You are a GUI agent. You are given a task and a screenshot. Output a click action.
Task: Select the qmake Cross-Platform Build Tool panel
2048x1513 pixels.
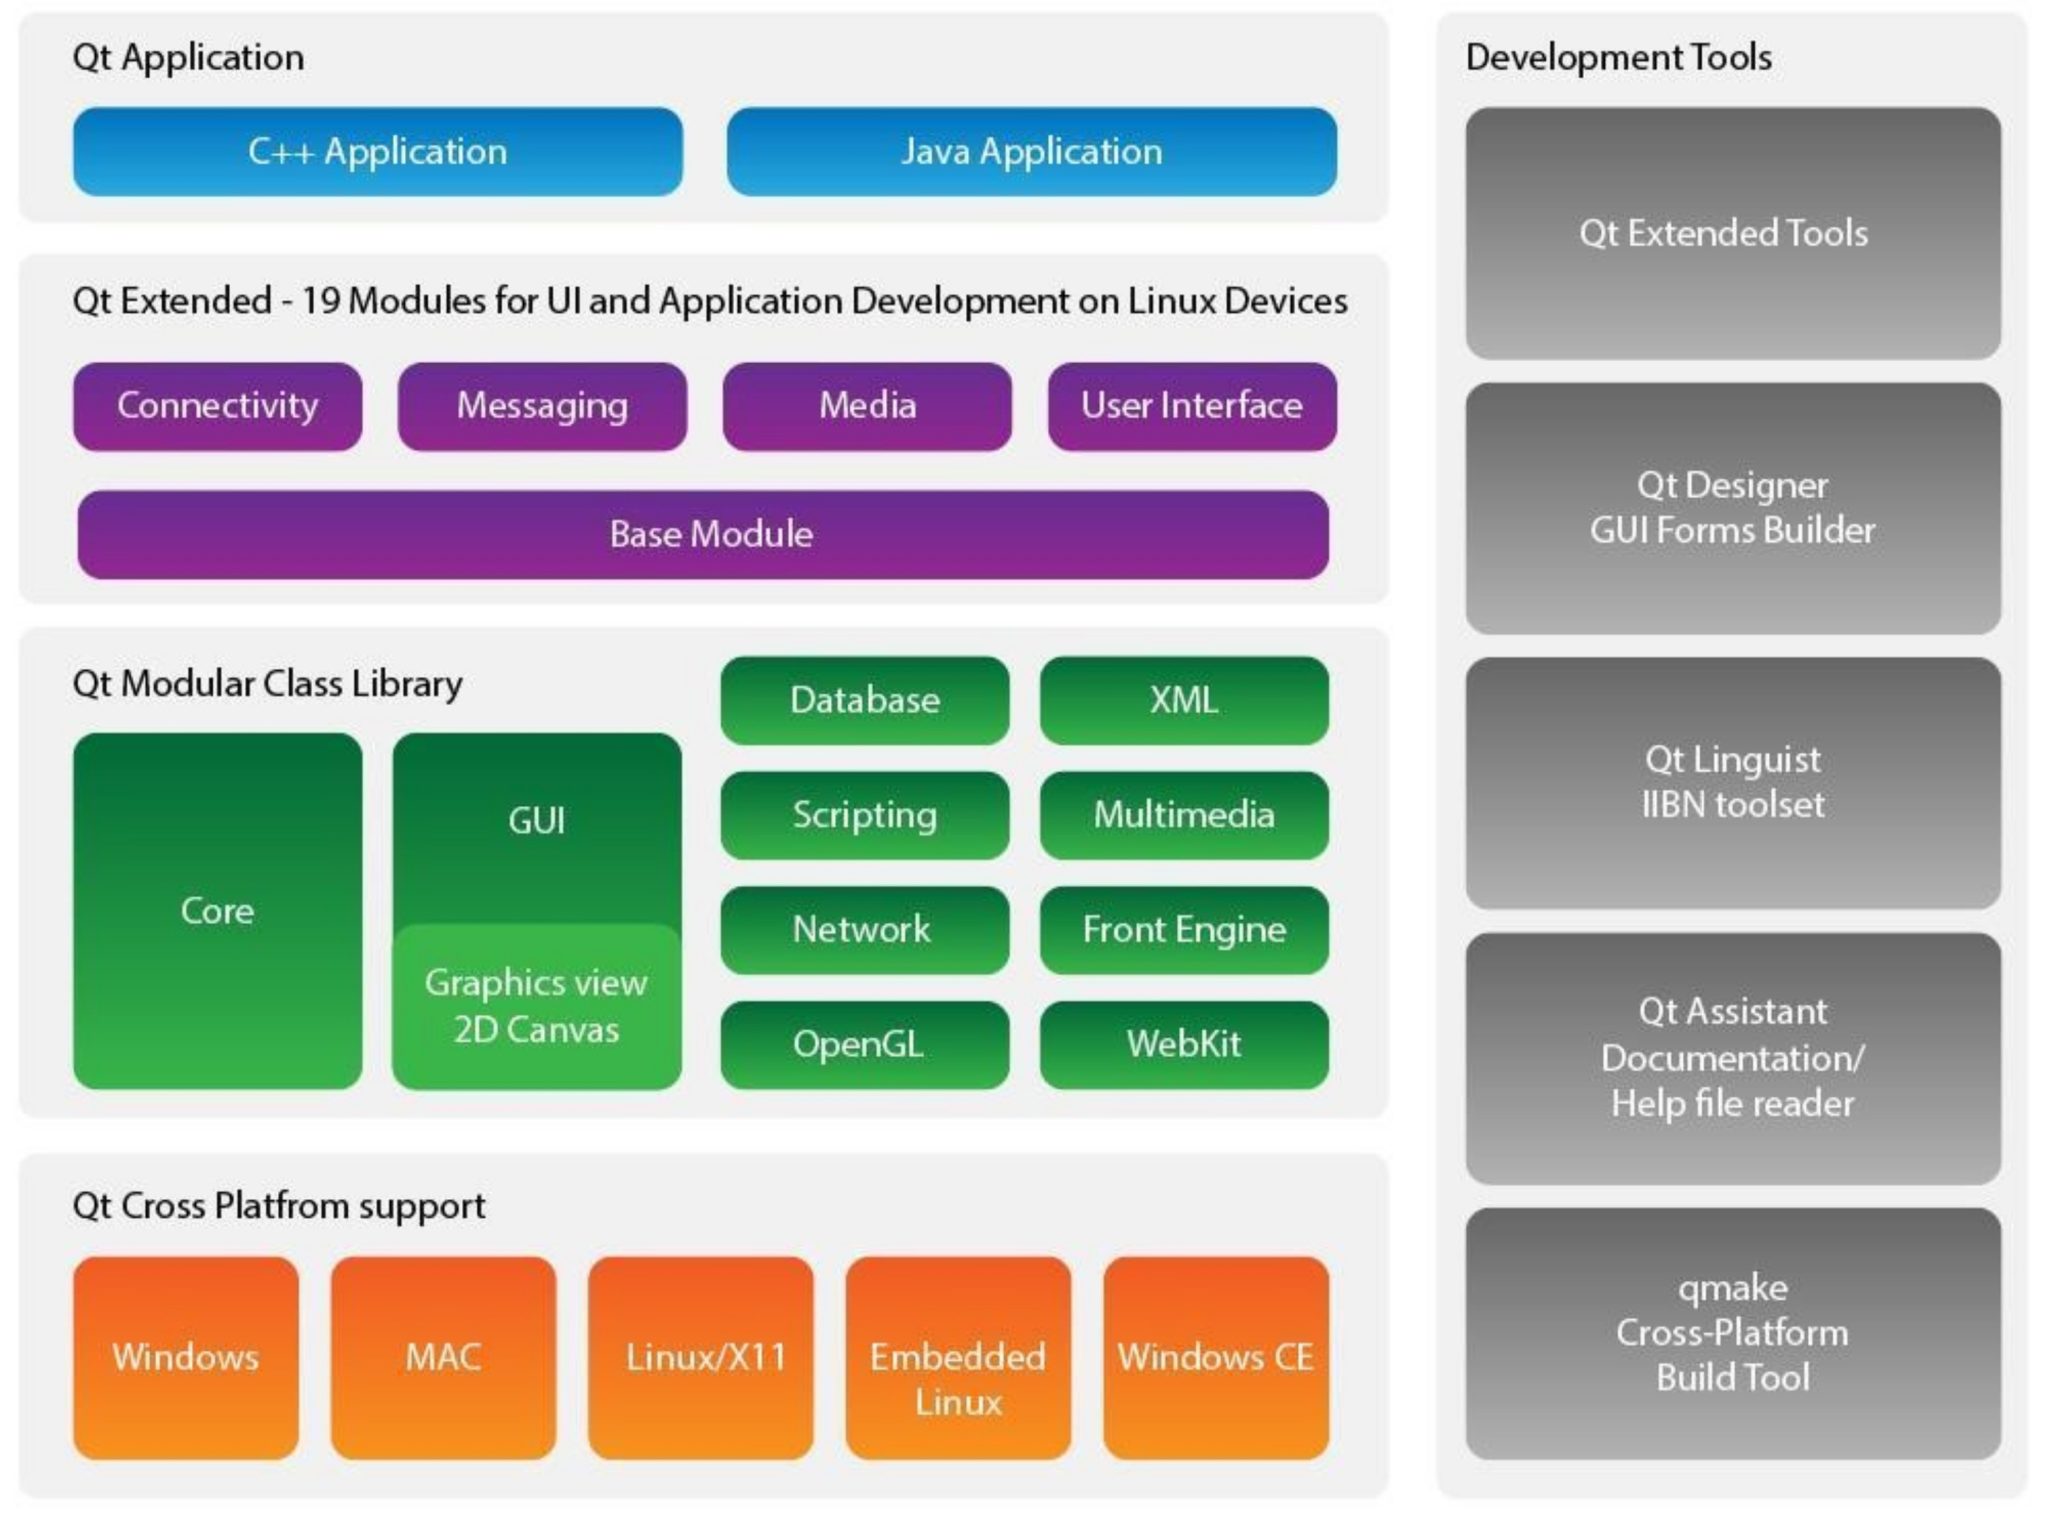pyautogui.click(x=1732, y=1333)
